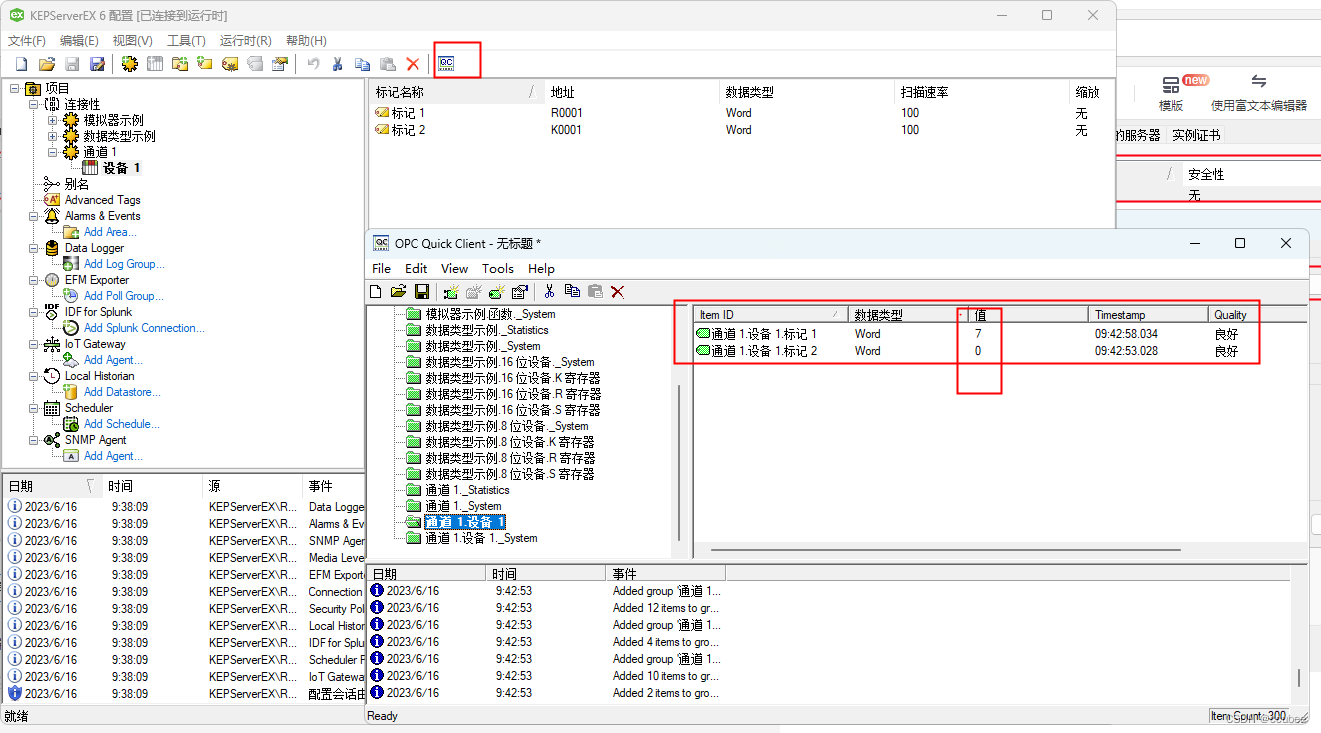Select 通道 1.设备 1.标记 2 item in Quick Client
This screenshot has height=733, width=1321.
764,351
